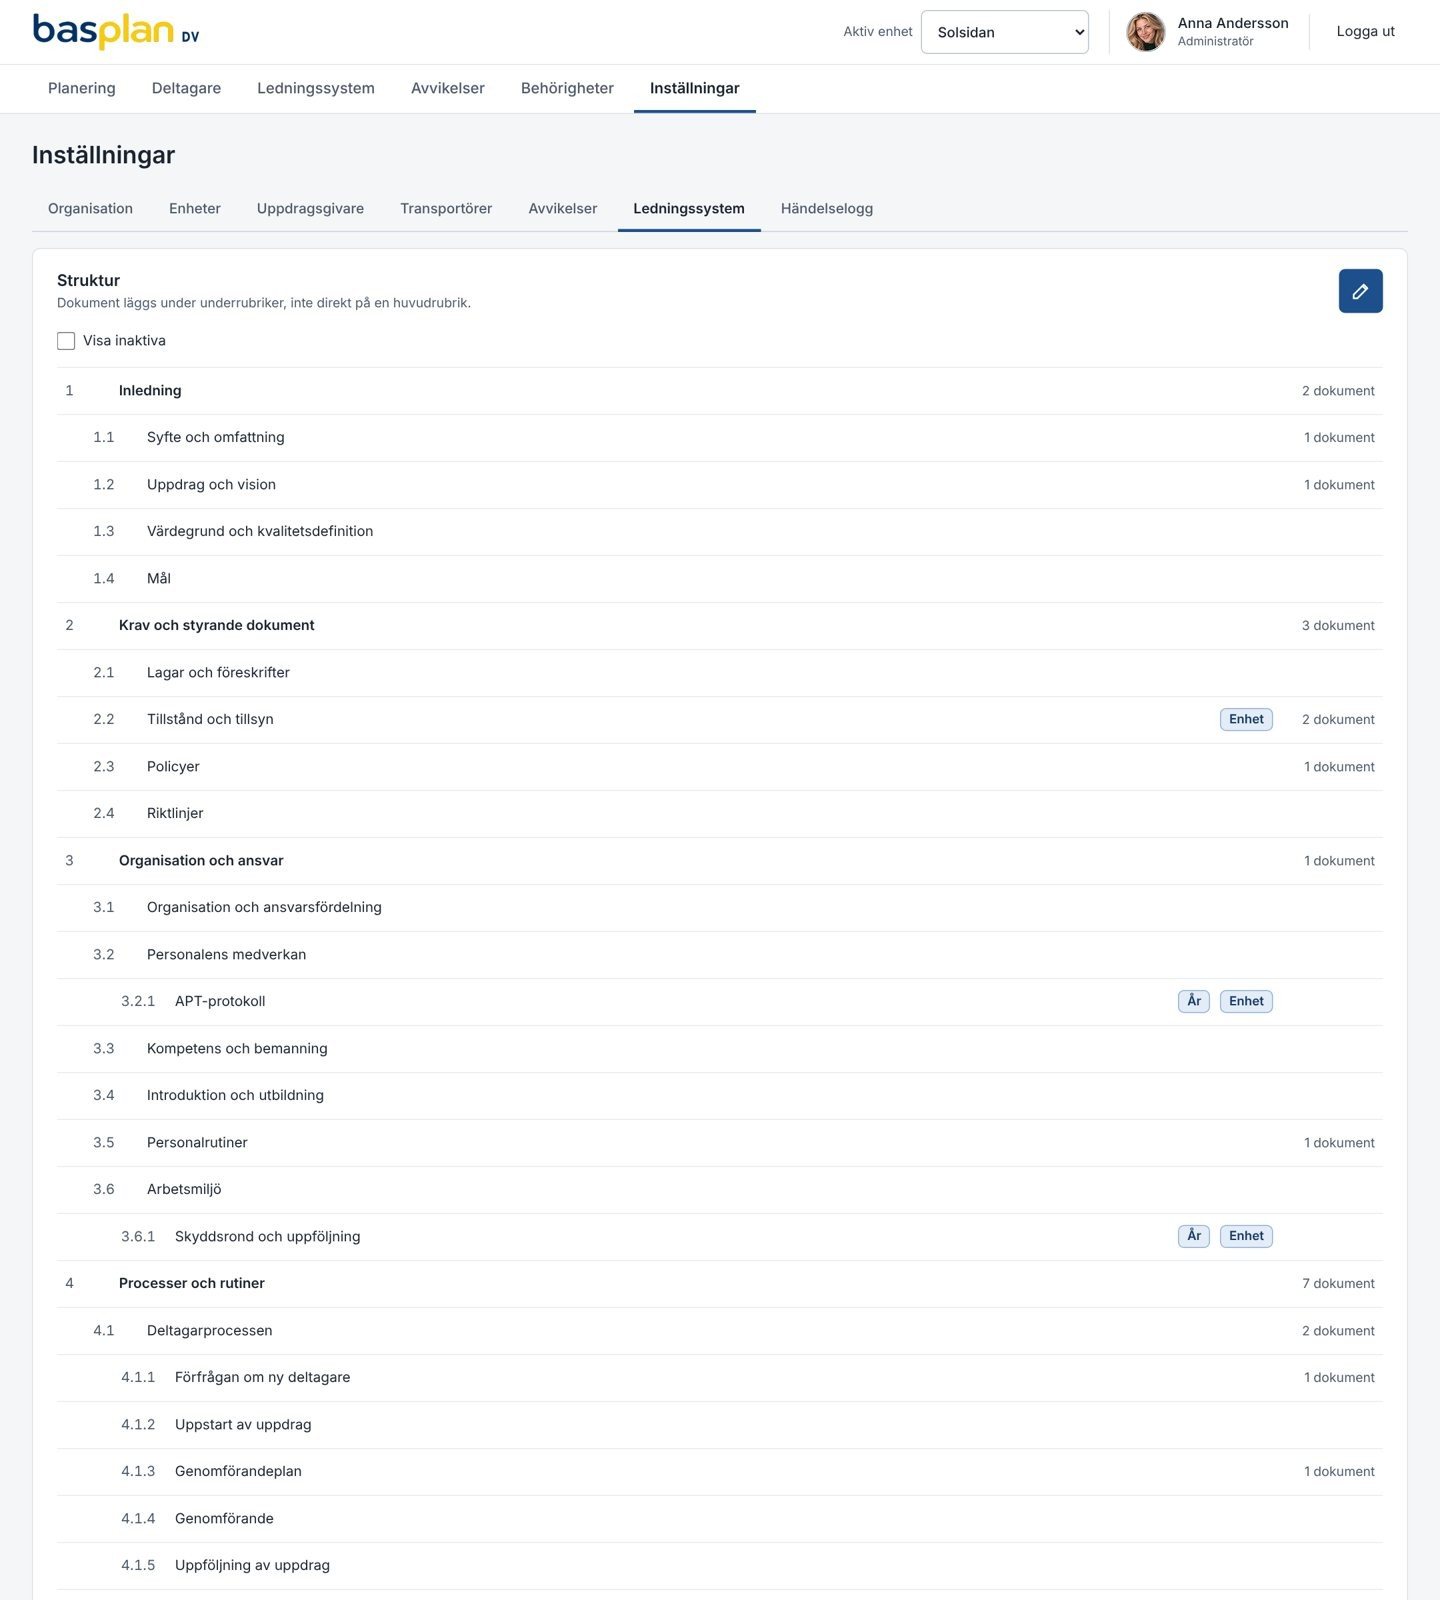The image size is (1440, 1600).
Task: Click the Policyer row
Action: [720, 767]
